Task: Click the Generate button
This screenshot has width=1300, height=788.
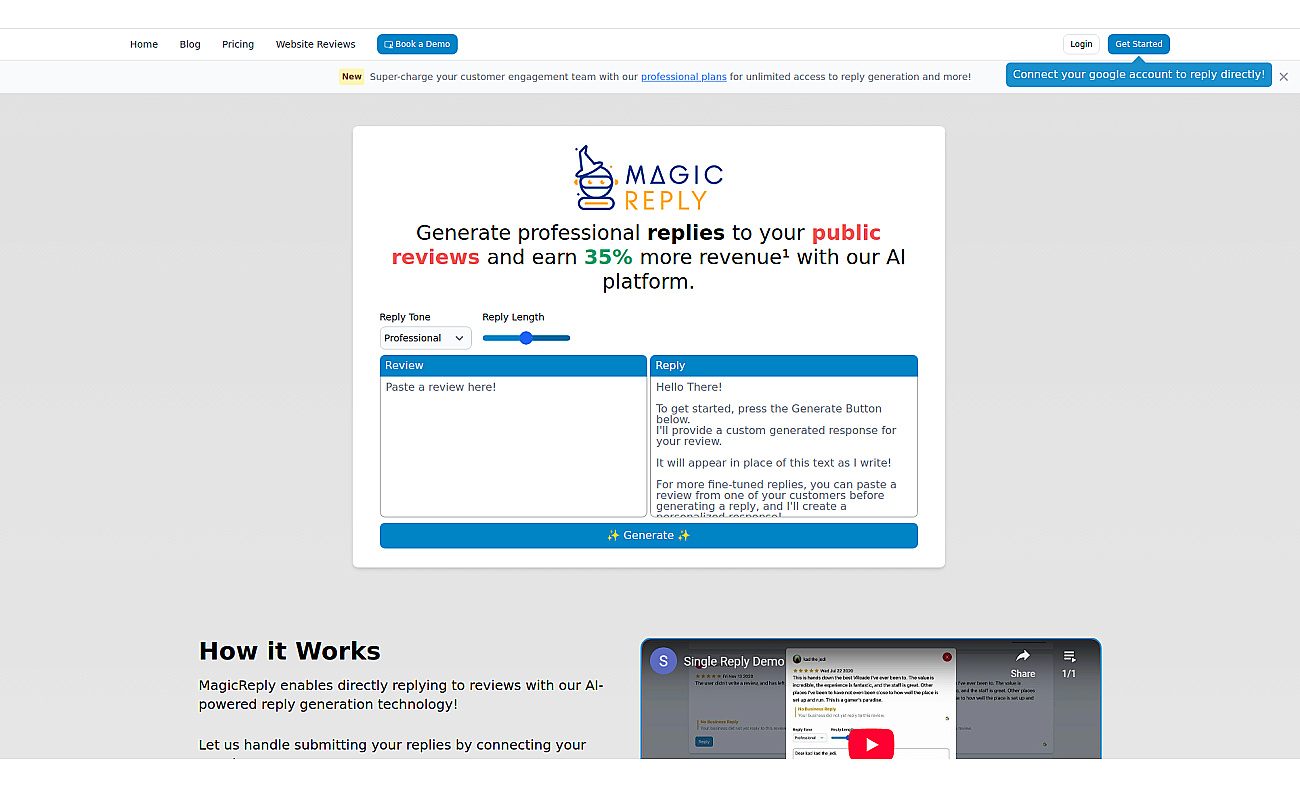Action: click(x=648, y=536)
